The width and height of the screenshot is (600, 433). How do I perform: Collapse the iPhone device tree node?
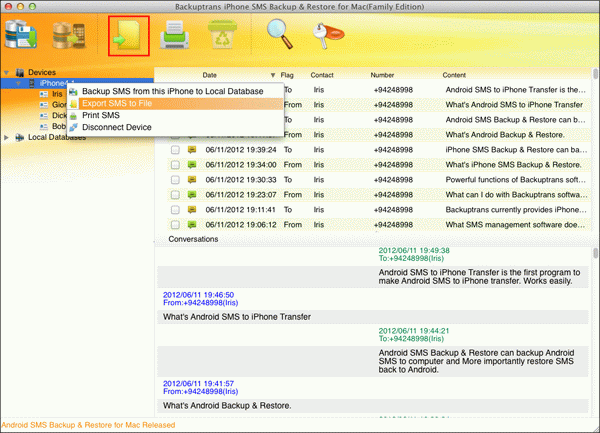(18, 83)
